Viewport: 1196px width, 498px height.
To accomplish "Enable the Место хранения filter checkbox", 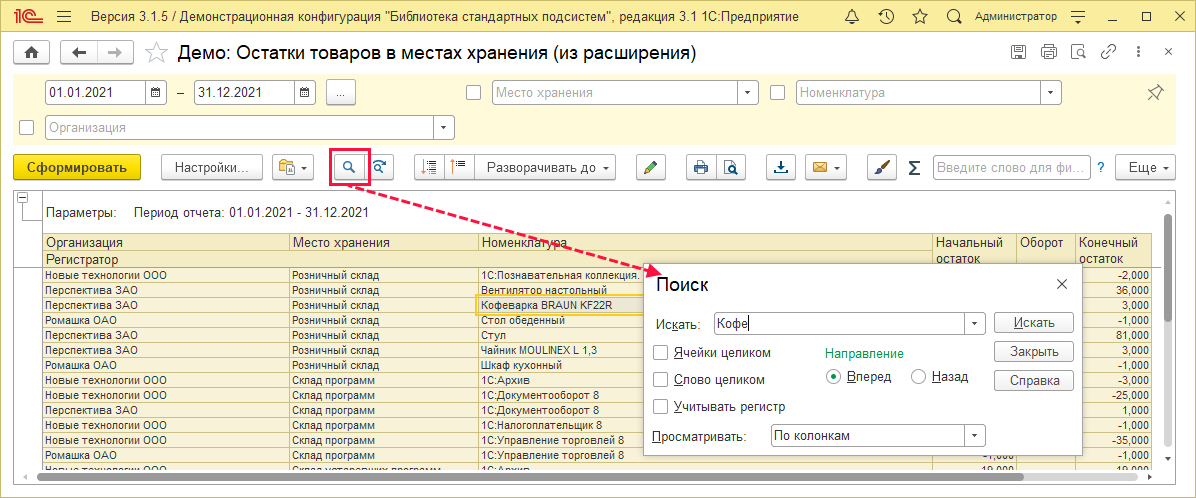I will click(474, 92).
